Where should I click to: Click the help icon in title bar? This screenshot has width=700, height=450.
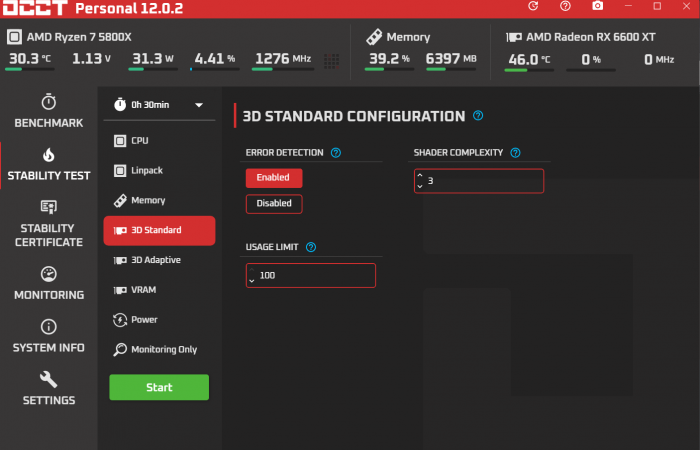pyautogui.click(x=565, y=6)
